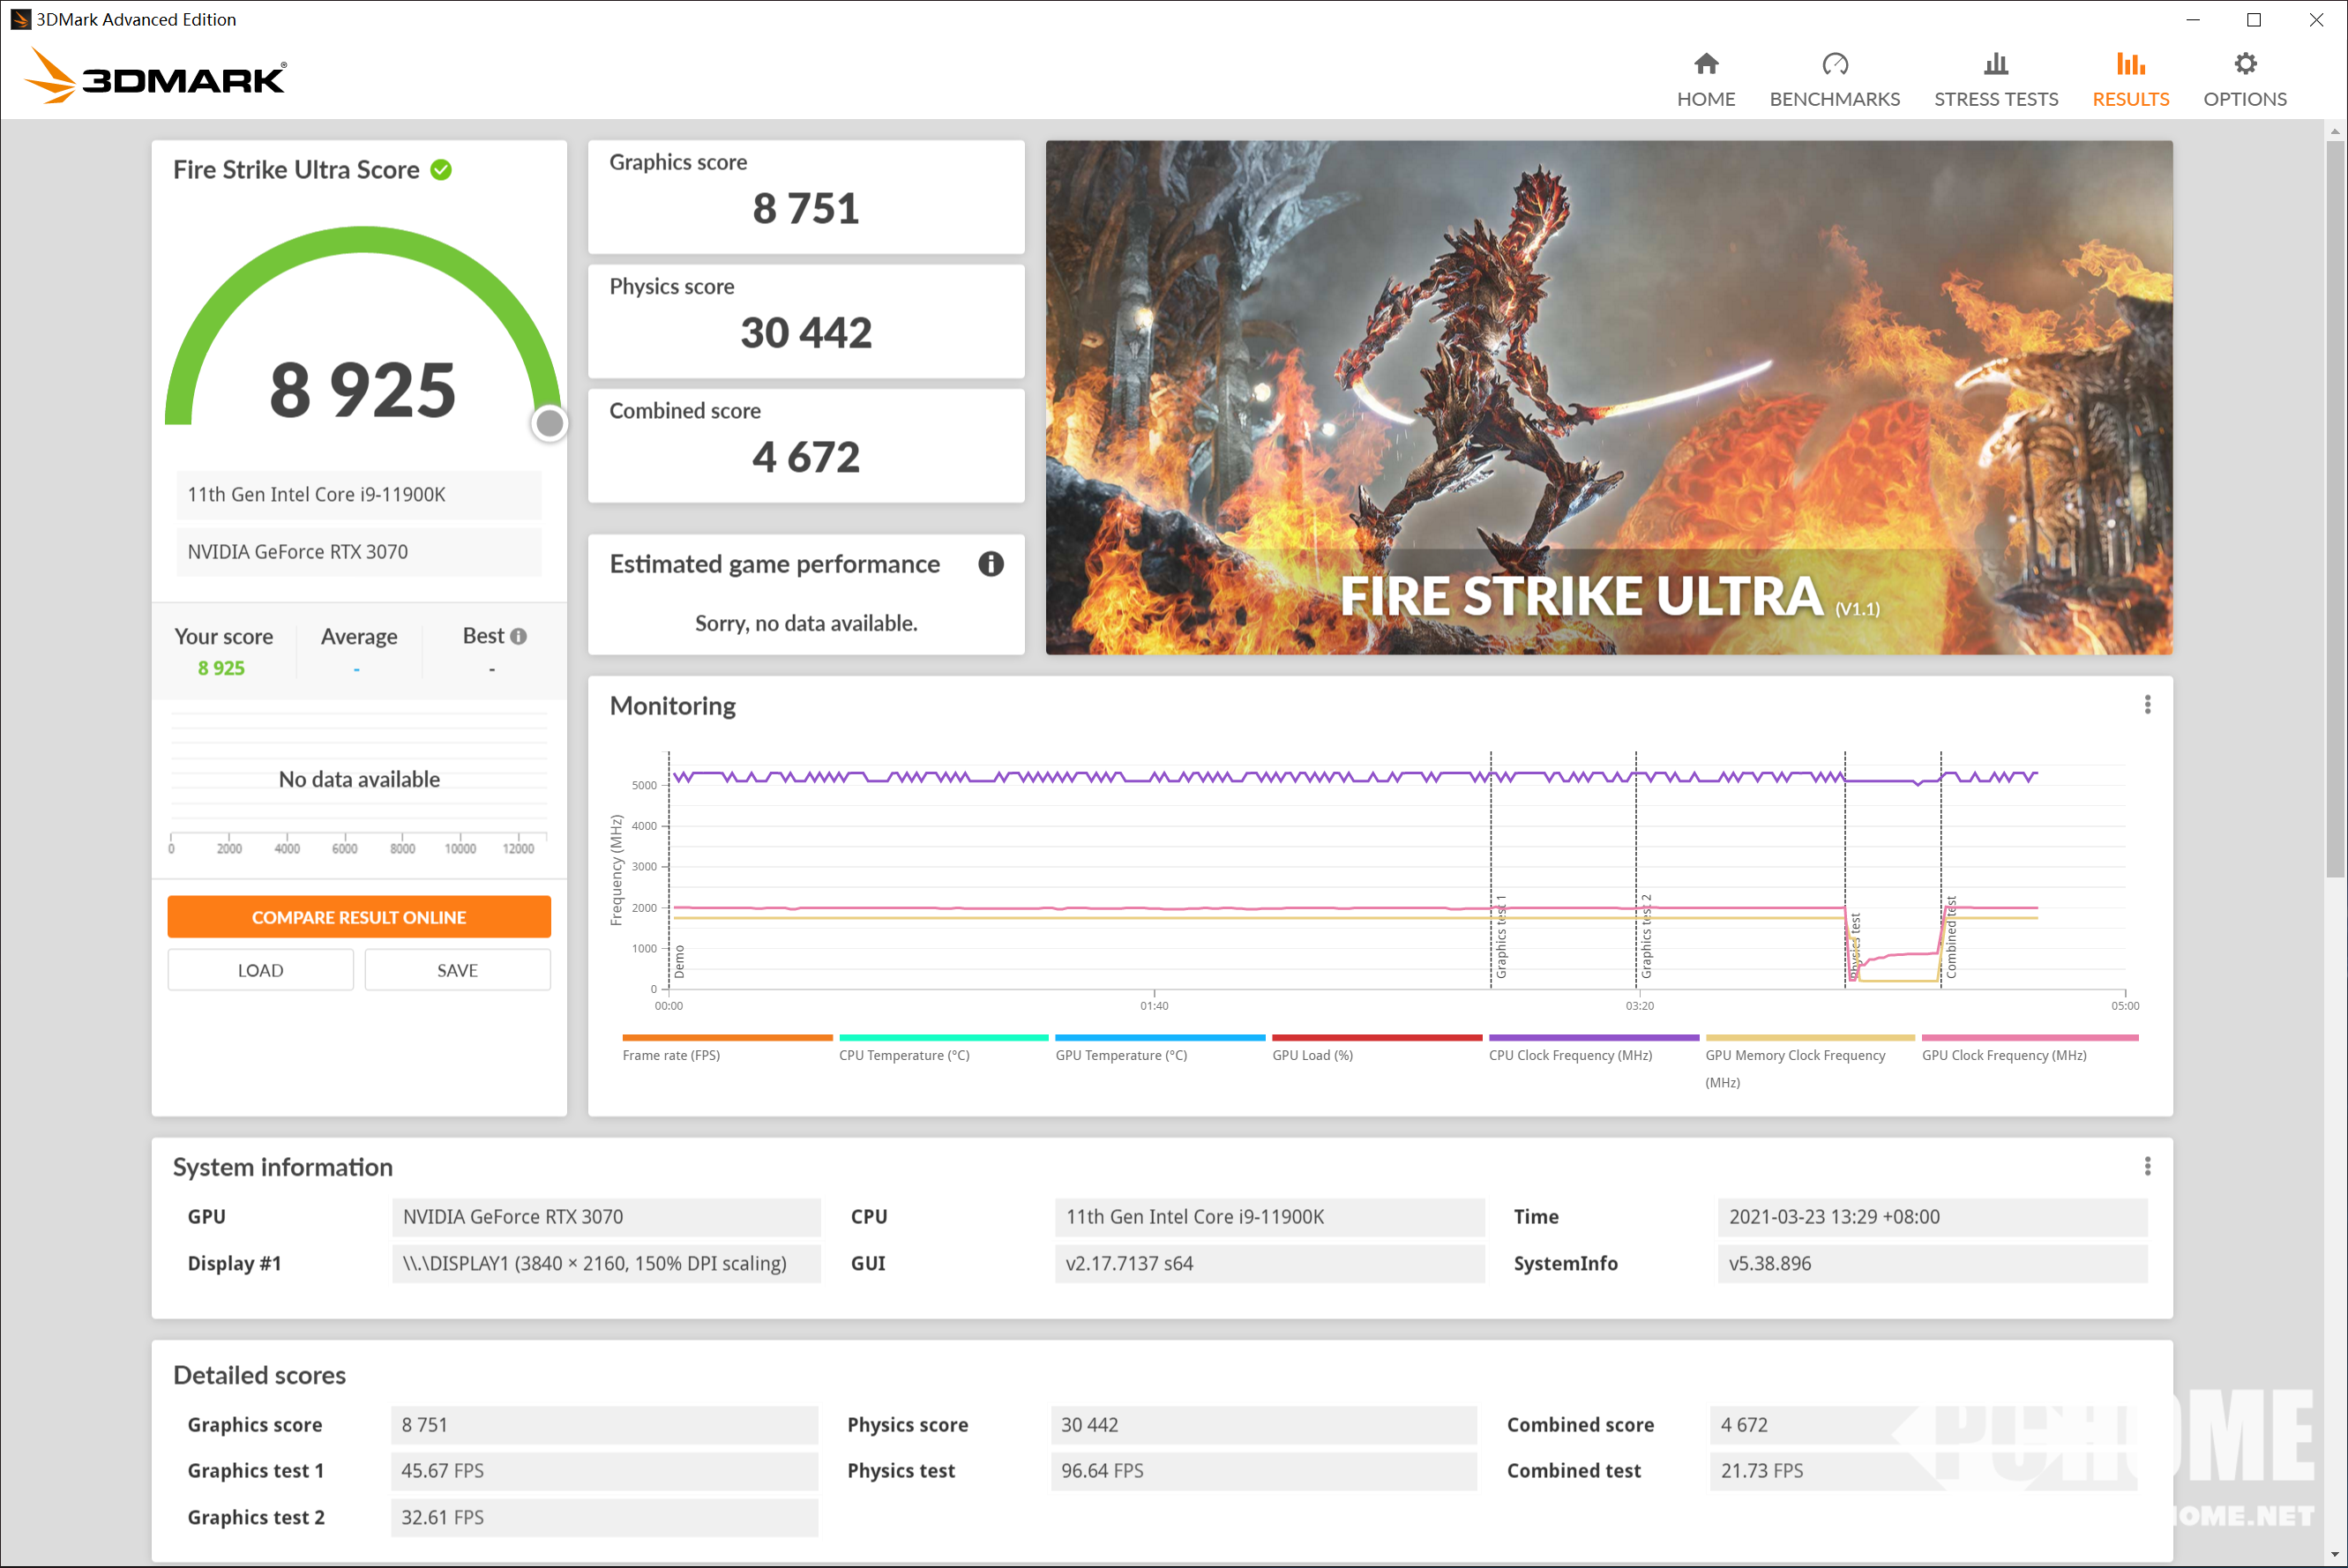Click the Save button
Screen dimensions: 2348x1568
point(457,970)
